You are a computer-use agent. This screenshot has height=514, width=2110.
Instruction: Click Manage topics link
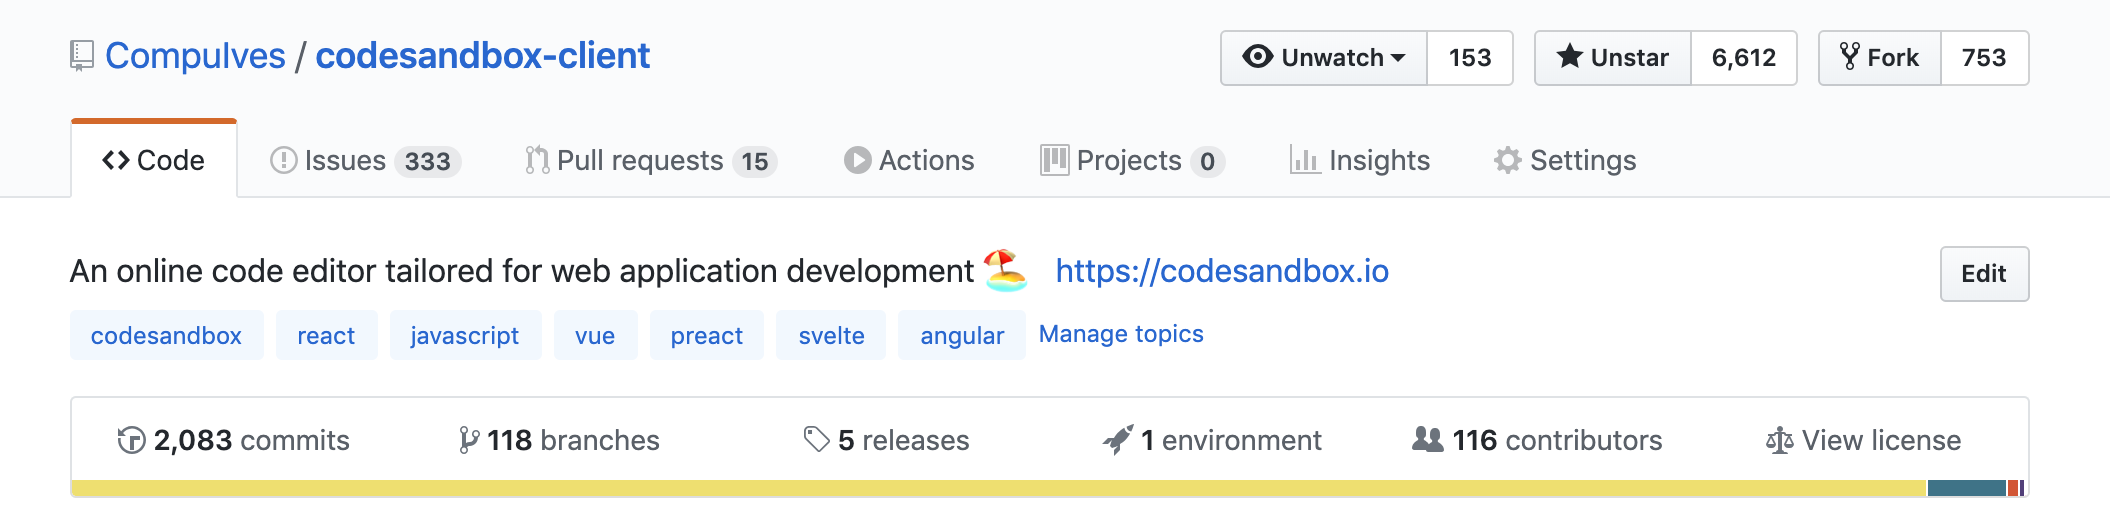[1121, 334]
